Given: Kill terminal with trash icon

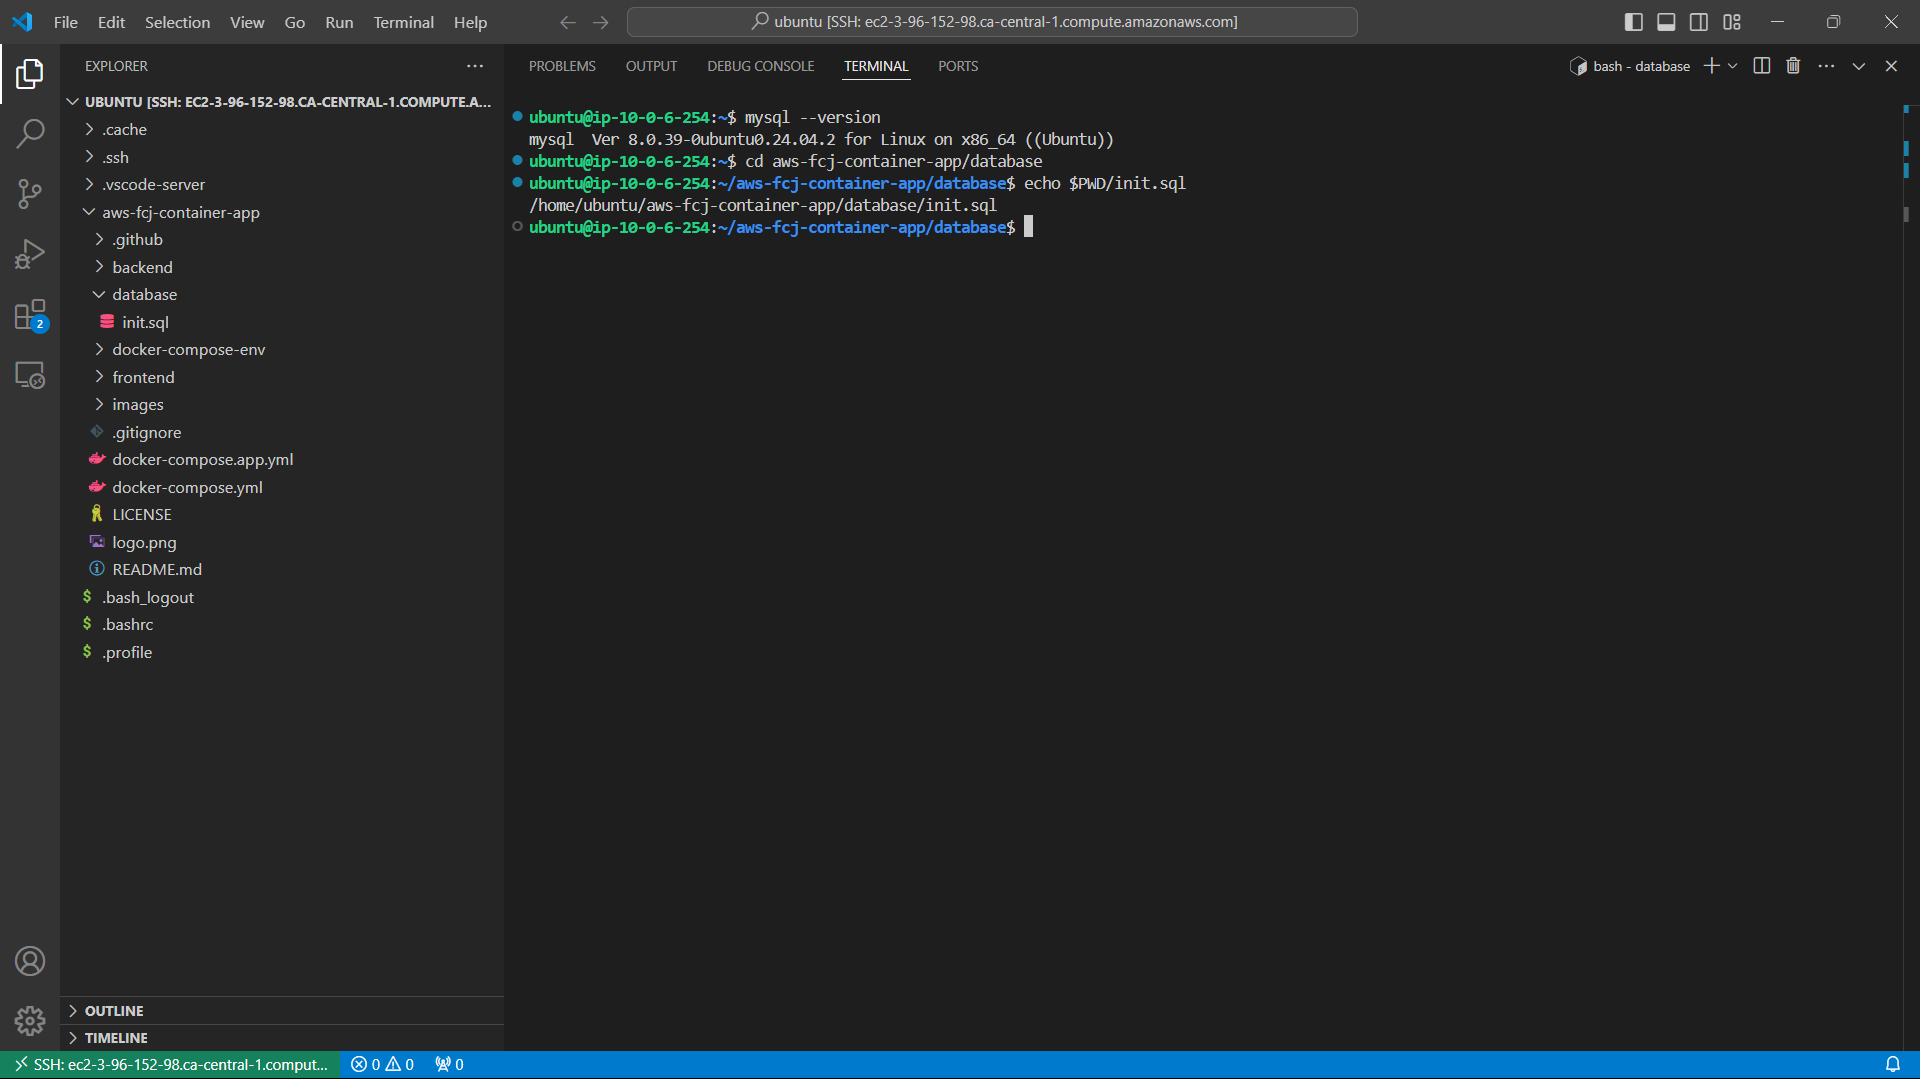Looking at the screenshot, I should [x=1793, y=66].
